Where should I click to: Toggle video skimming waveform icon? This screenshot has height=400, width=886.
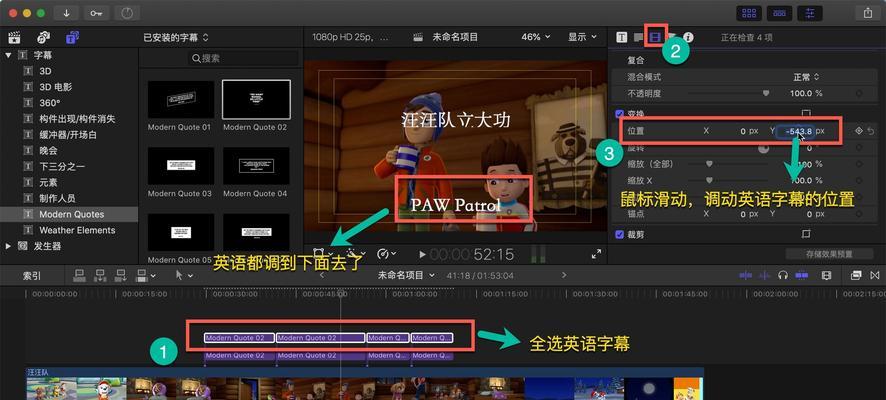tap(746, 275)
